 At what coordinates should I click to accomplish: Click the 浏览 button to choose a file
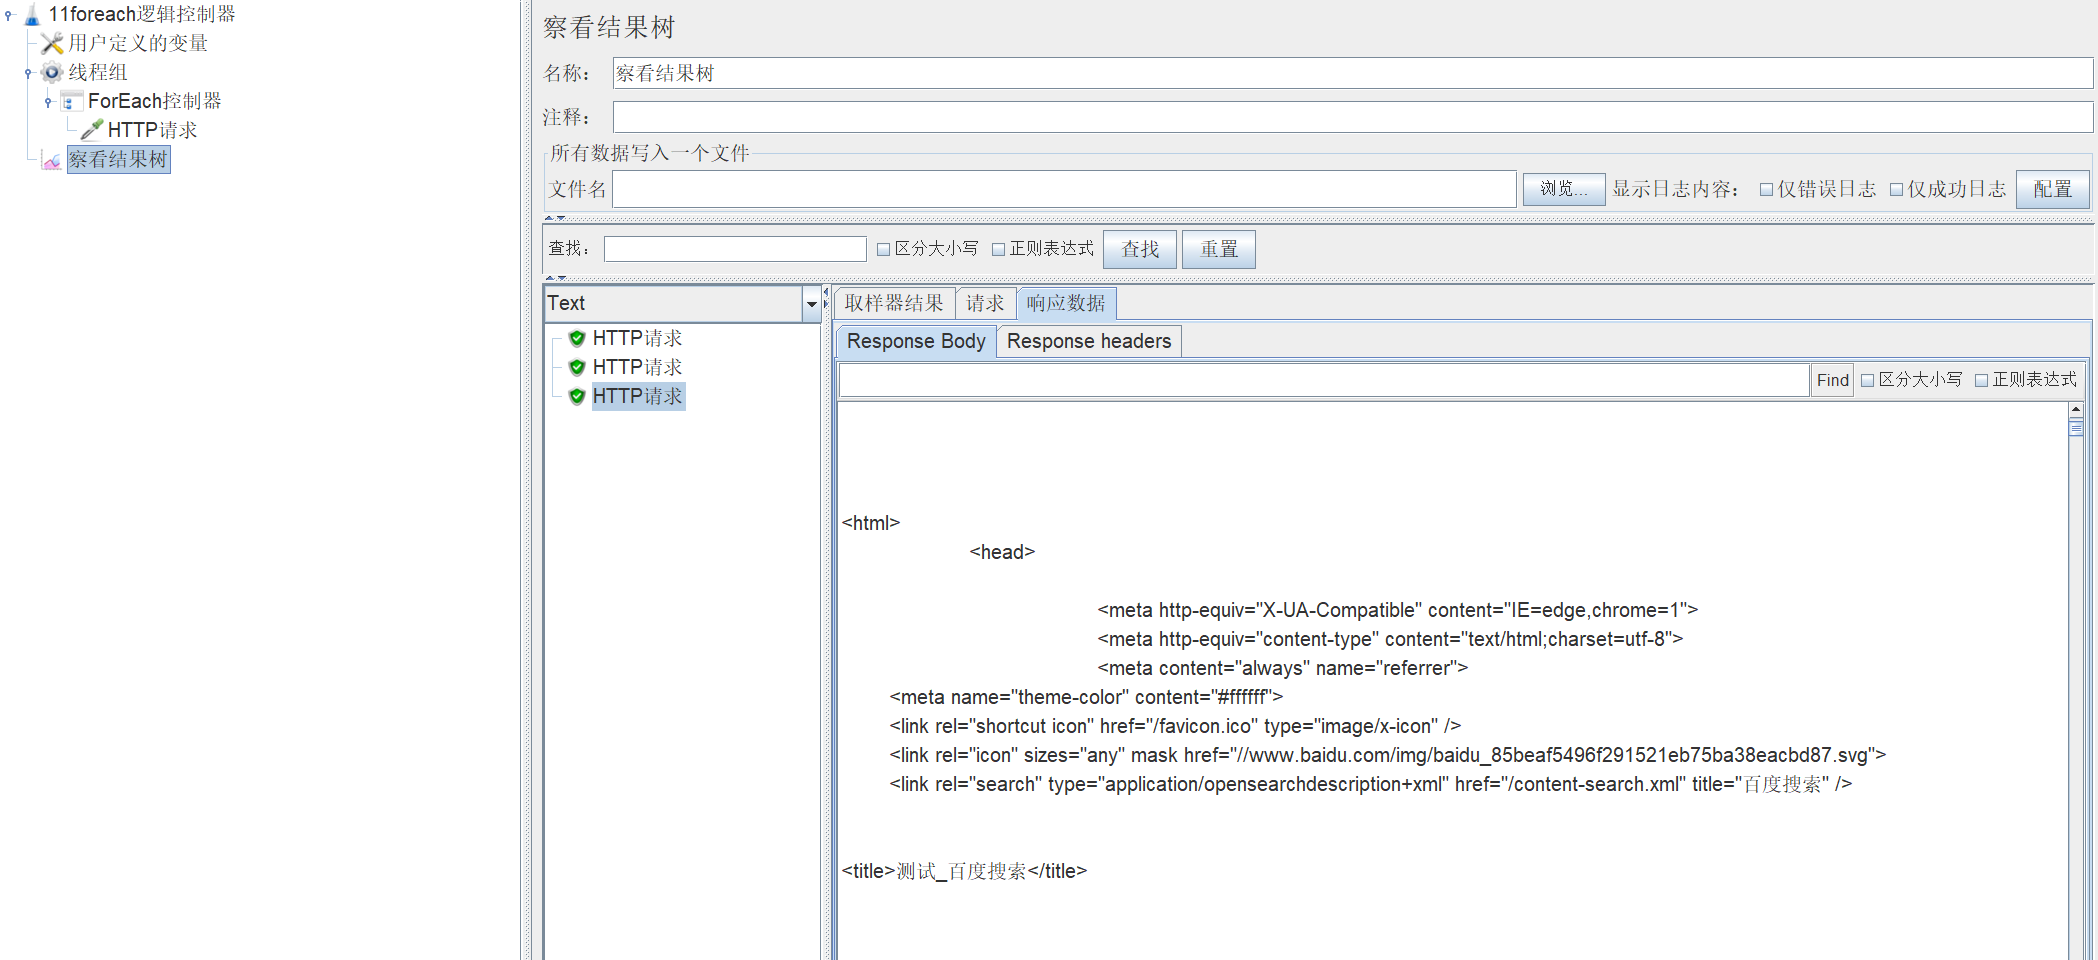pos(1563,189)
